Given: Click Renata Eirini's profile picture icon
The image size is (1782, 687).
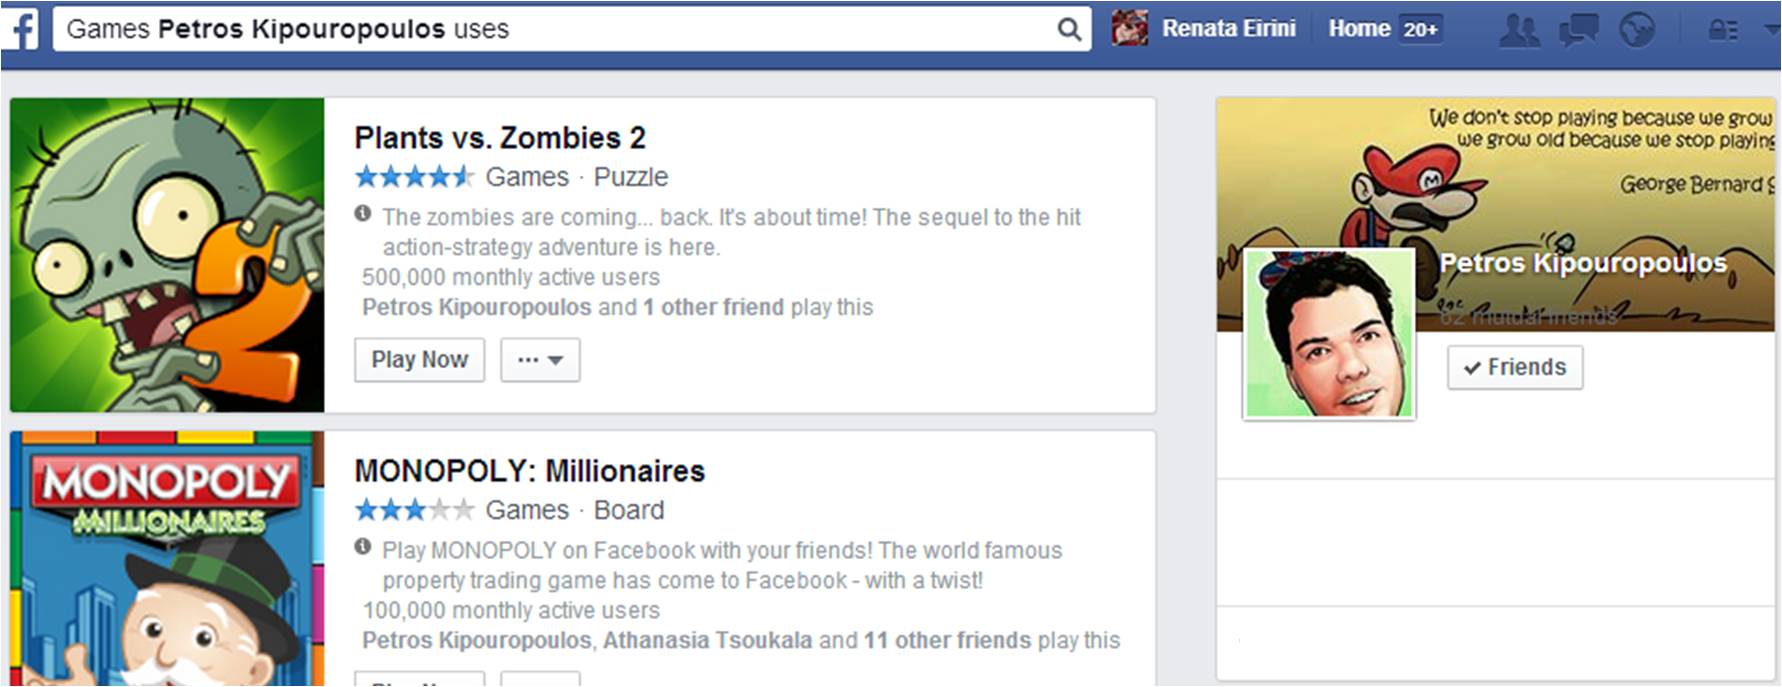Looking at the screenshot, I should coord(1130,29).
